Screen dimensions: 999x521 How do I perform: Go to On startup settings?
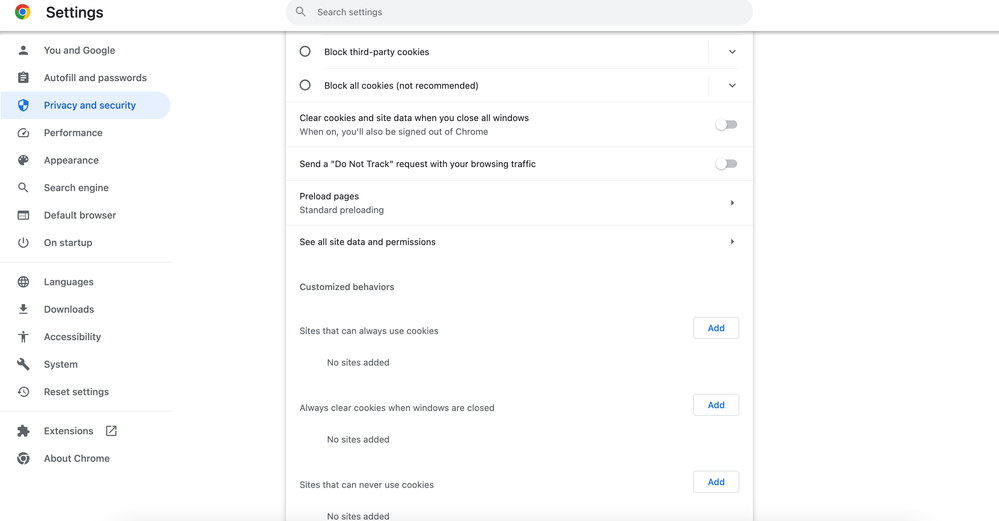(x=68, y=243)
